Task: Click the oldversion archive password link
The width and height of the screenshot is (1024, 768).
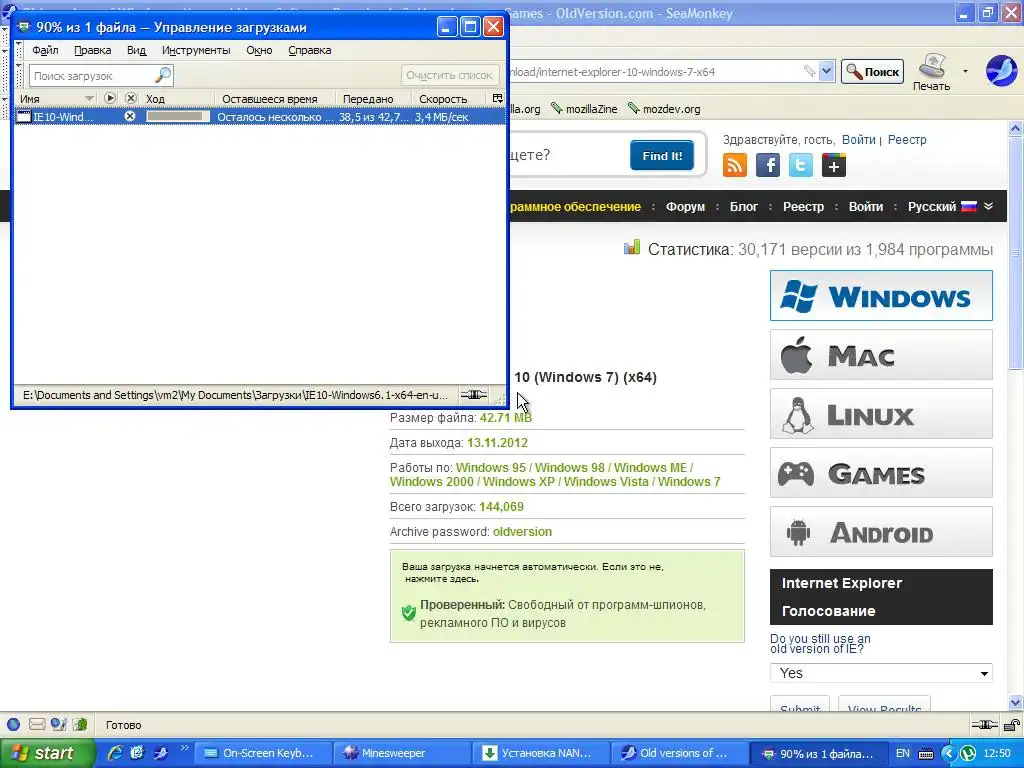Action: point(522,532)
